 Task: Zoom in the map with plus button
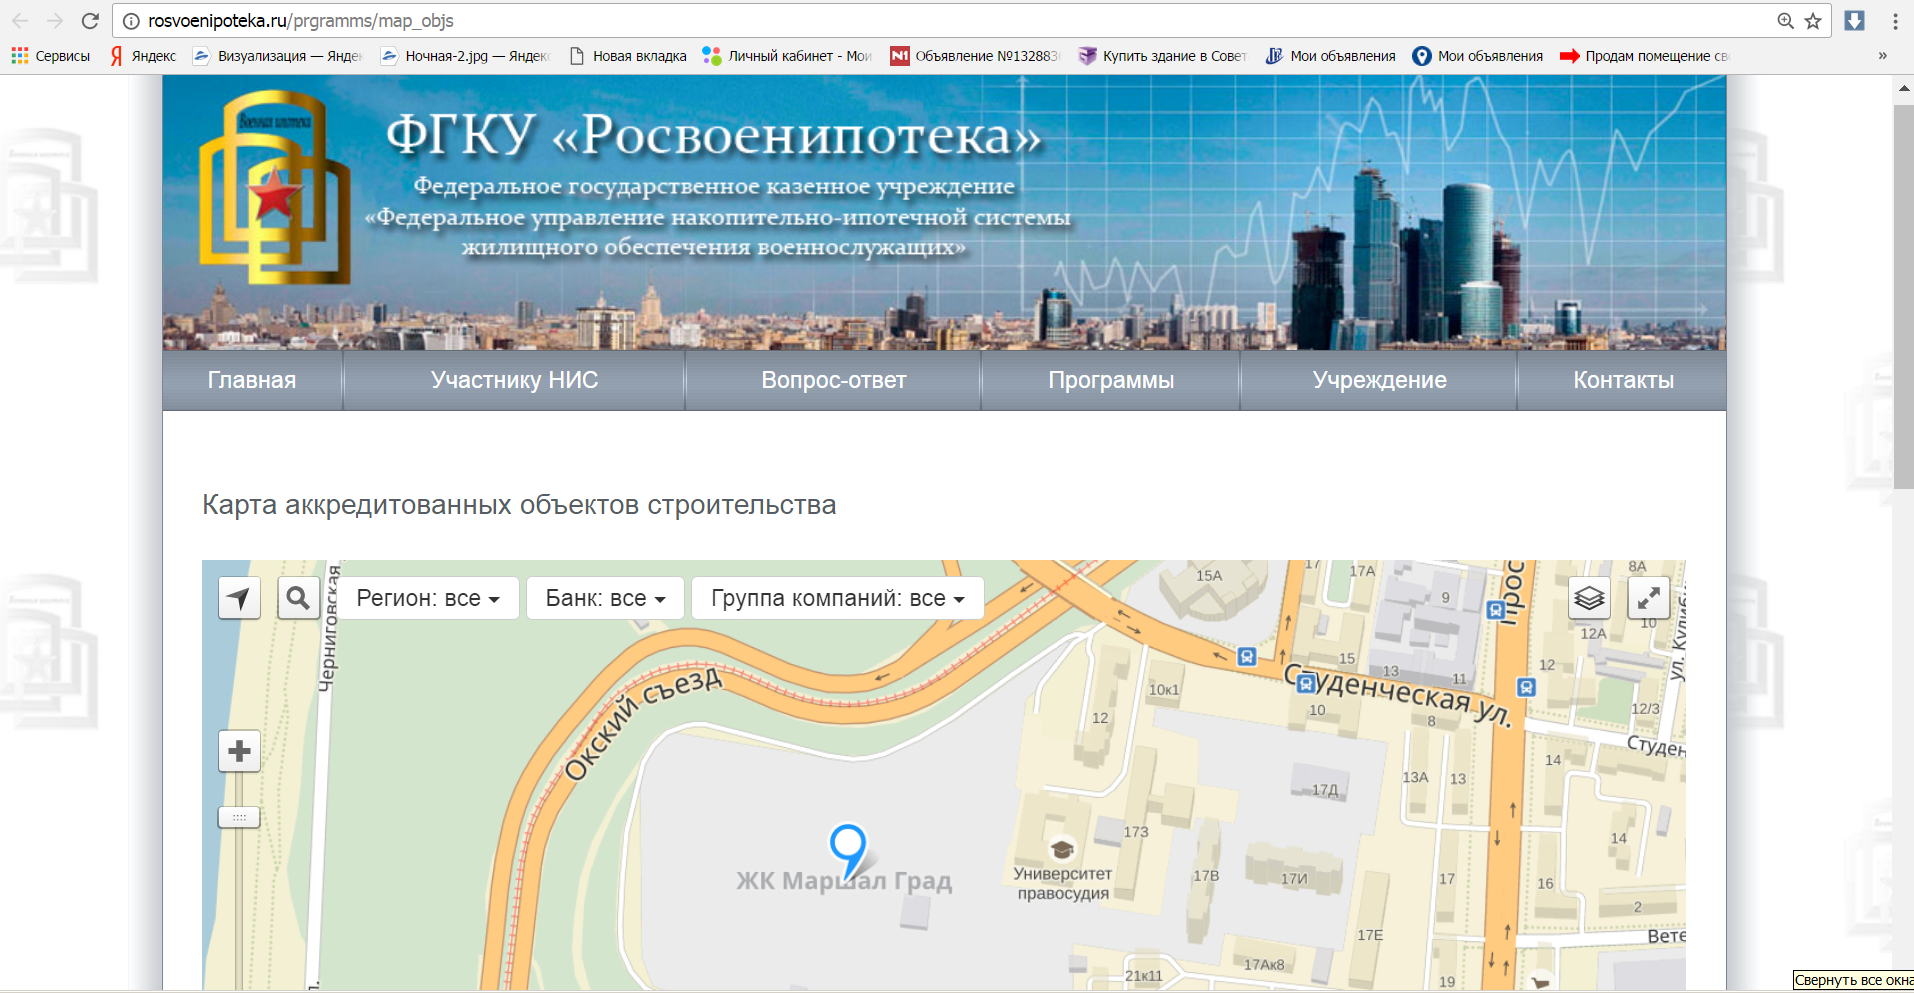pyautogui.click(x=239, y=751)
